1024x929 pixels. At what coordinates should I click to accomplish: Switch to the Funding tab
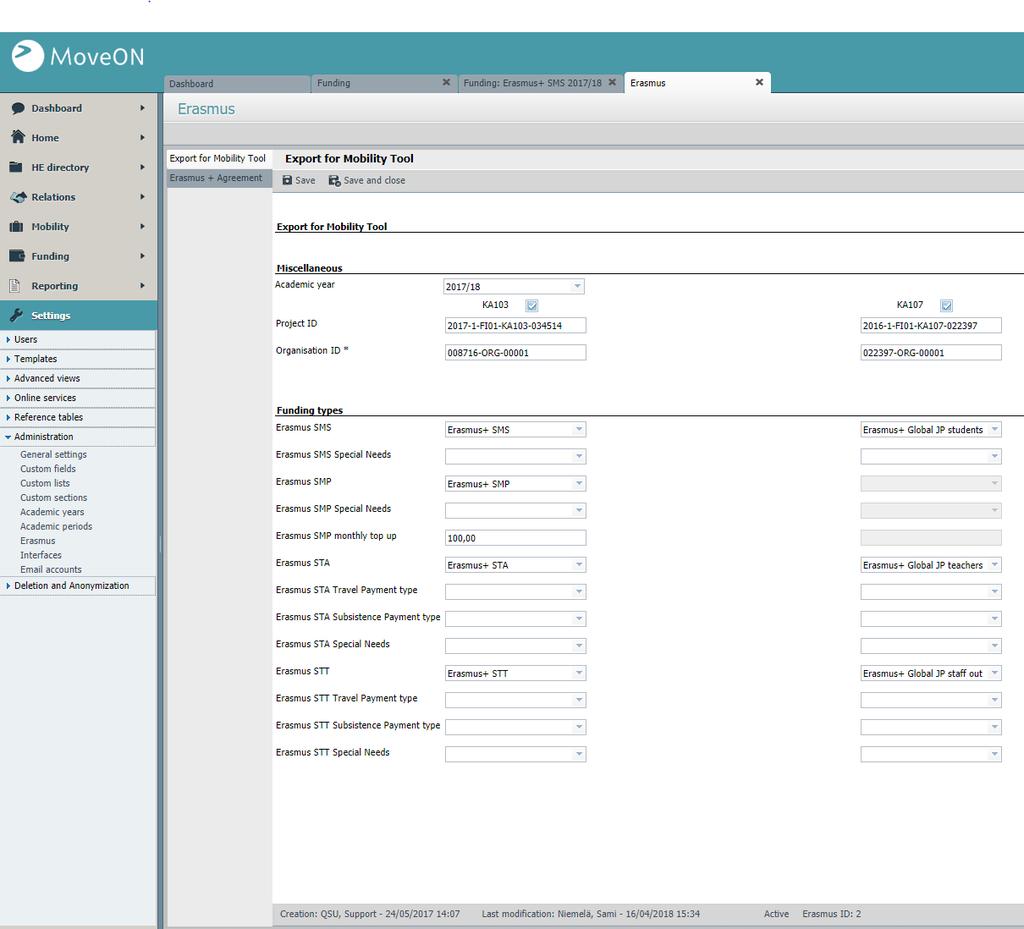[384, 83]
